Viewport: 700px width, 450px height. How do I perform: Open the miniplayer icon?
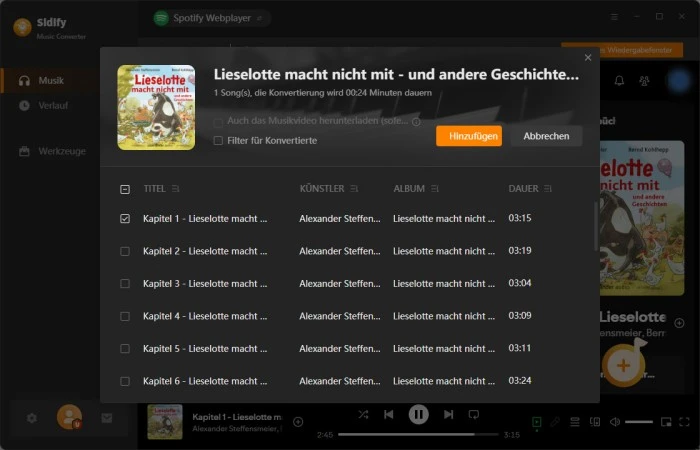click(x=666, y=422)
